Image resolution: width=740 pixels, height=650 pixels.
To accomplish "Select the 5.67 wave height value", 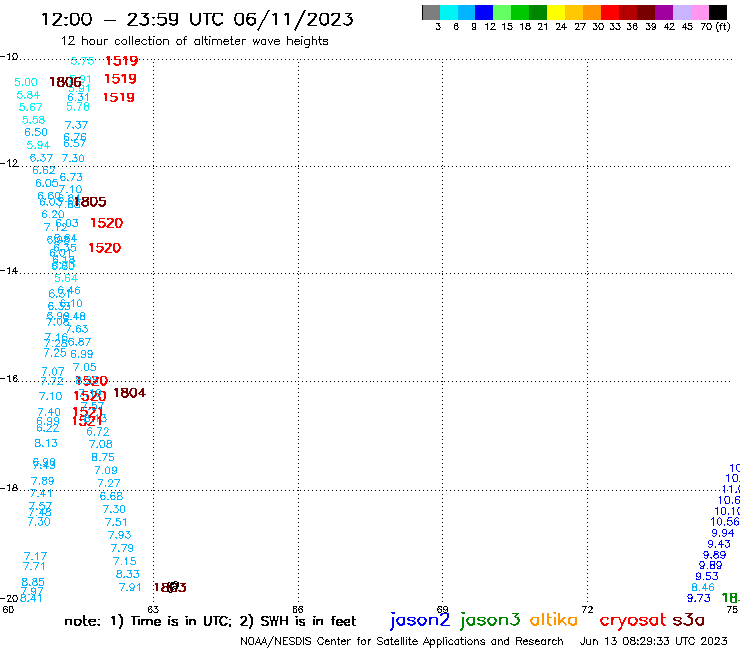I will click(x=31, y=108).
